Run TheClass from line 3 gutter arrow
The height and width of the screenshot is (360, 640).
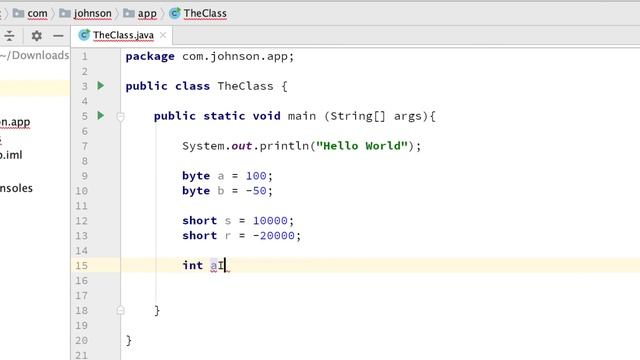(101, 86)
